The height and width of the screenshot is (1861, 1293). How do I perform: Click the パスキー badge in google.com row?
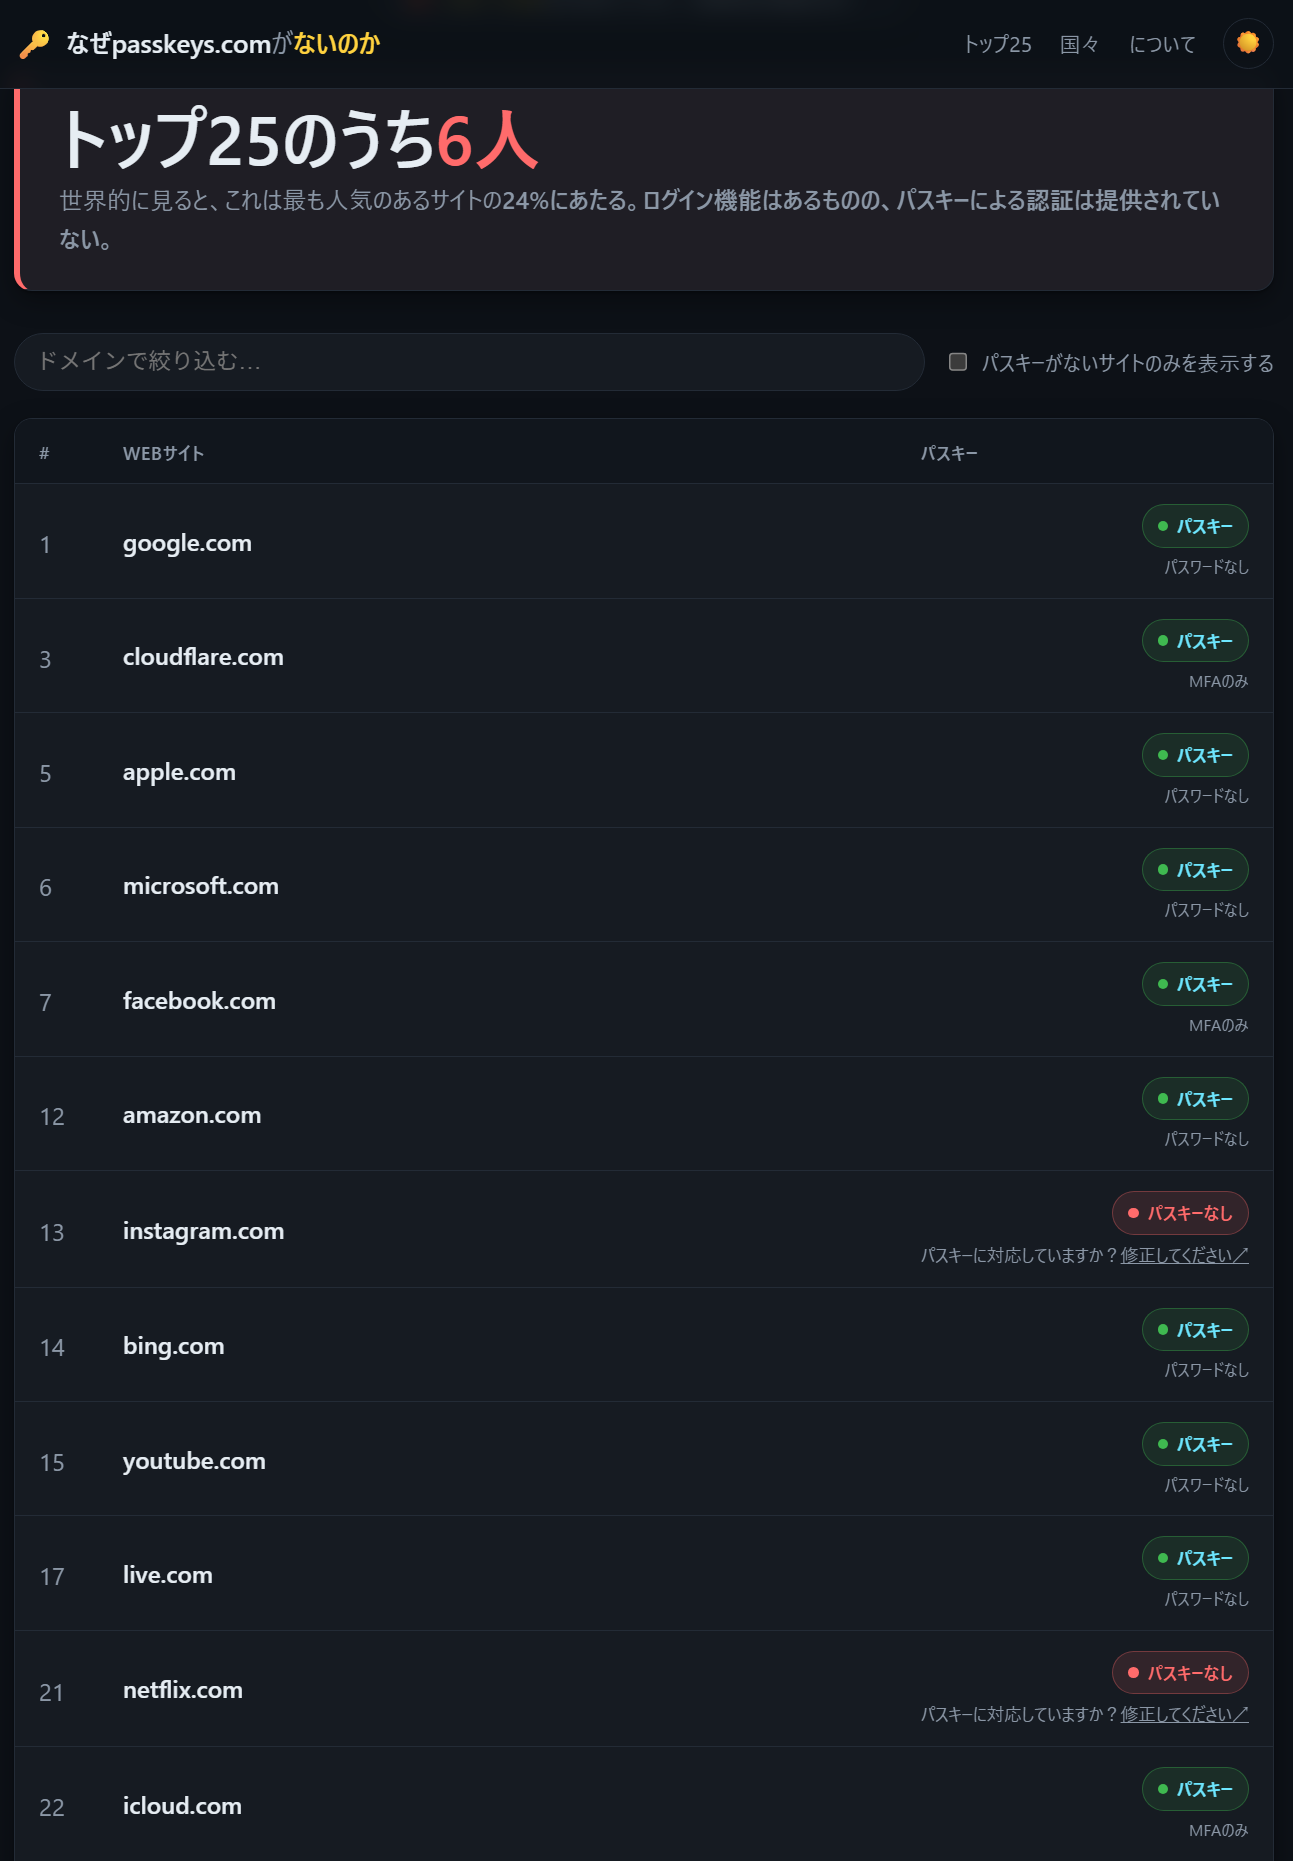pos(1195,526)
